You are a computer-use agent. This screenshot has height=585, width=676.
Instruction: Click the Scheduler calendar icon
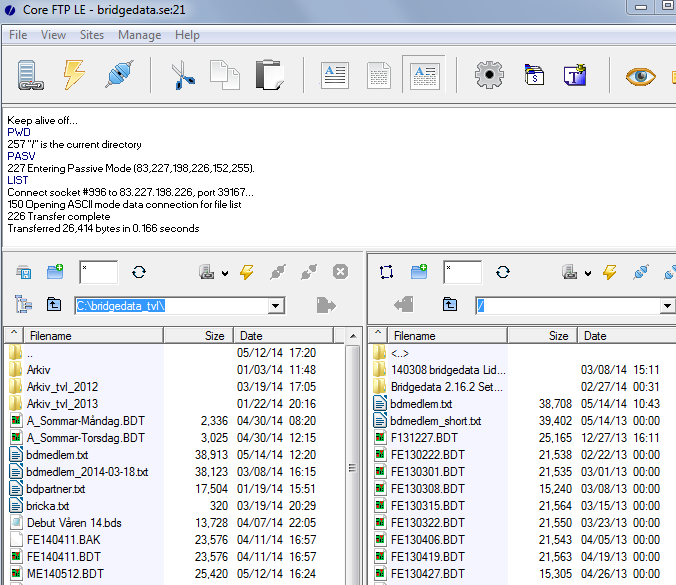(x=534, y=75)
